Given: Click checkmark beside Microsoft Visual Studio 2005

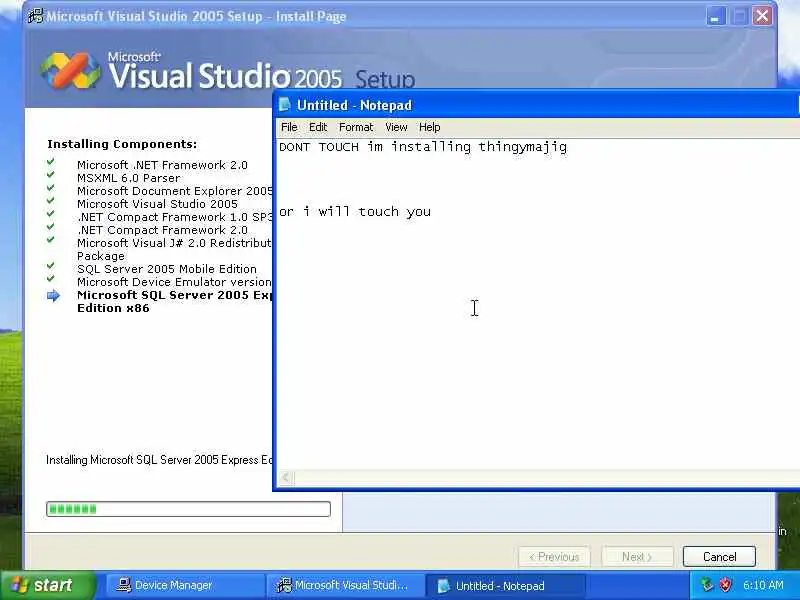Looking at the screenshot, I should (51, 201).
